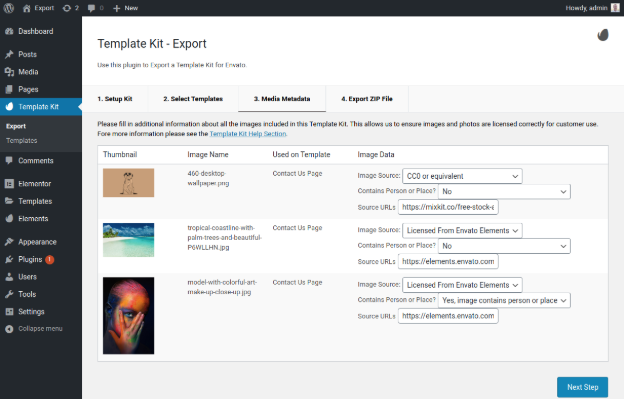
Task: Click the mixkit.co Source URL field
Action: (x=448, y=207)
